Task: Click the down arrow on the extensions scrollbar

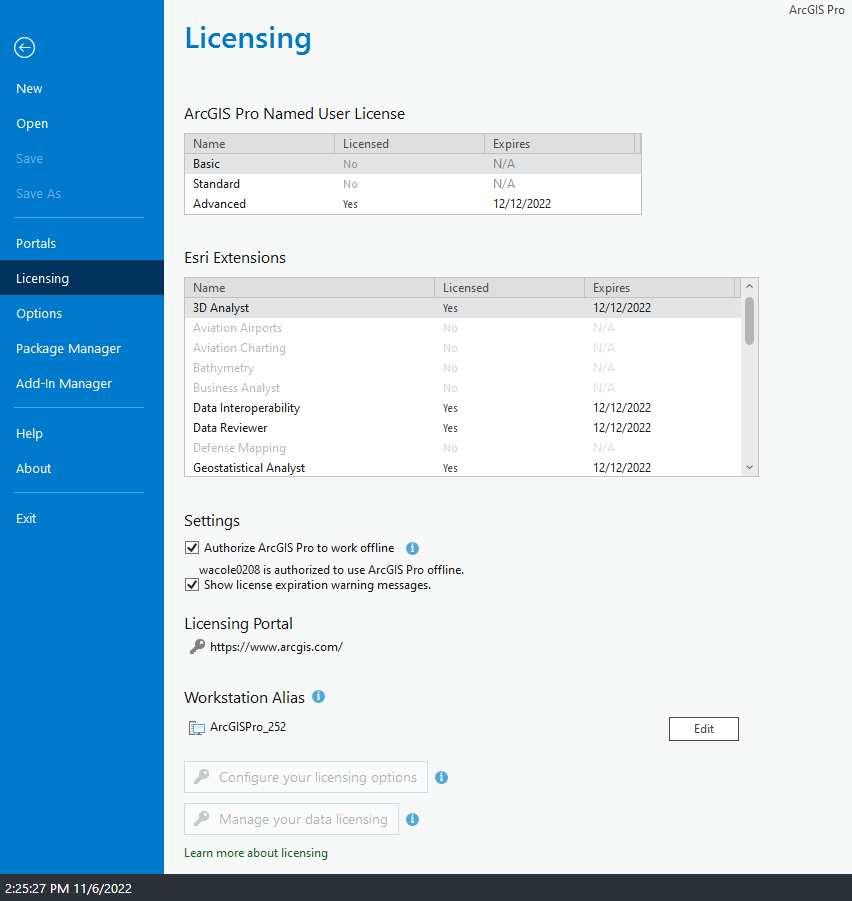Action: [x=749, y=466]
